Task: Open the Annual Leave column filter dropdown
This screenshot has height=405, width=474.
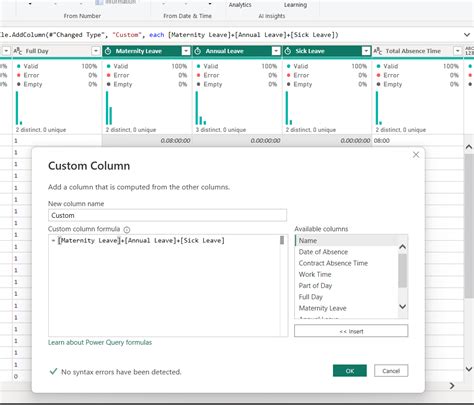Action: coord(276,51)
